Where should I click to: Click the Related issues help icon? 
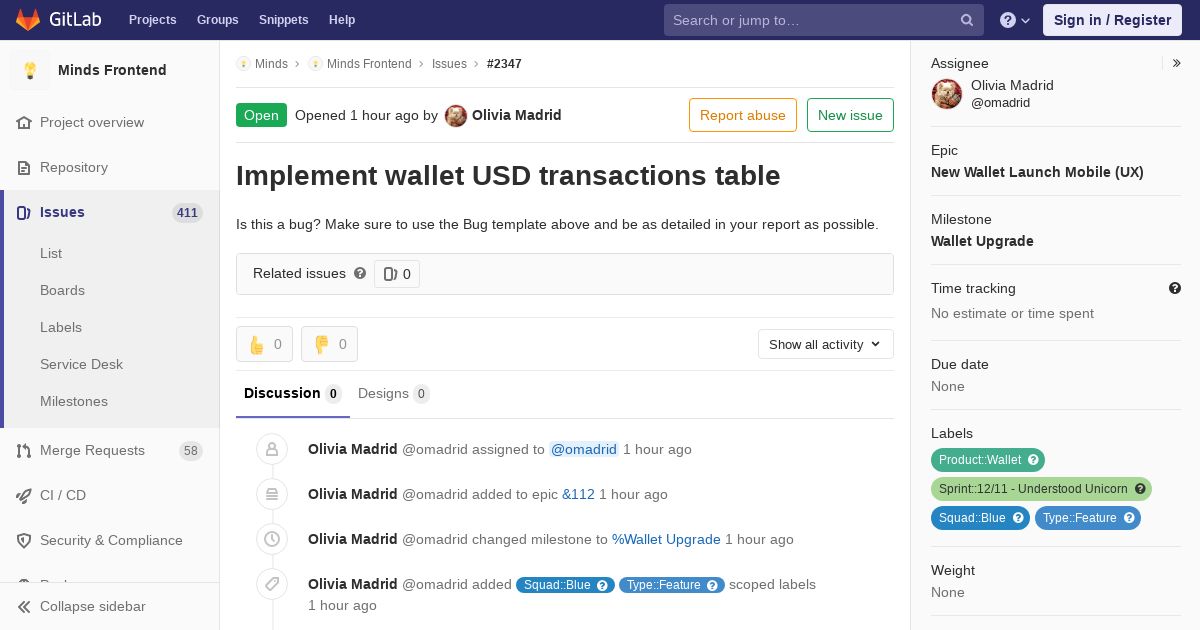[x=360, y=273]
